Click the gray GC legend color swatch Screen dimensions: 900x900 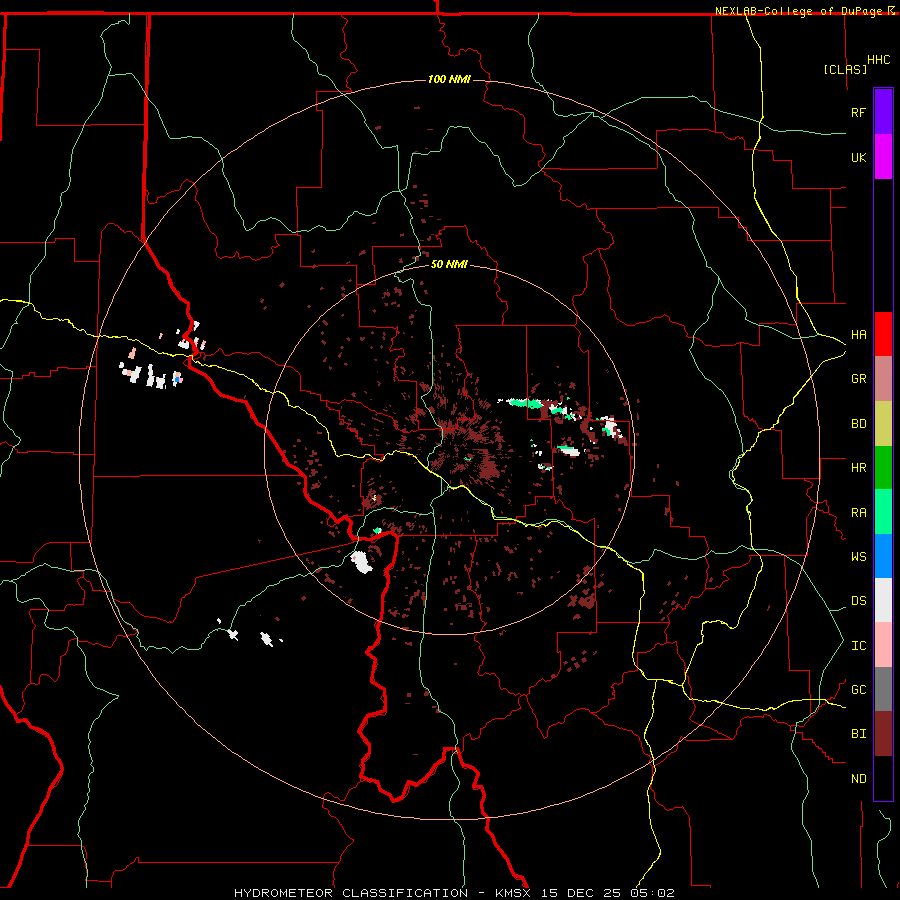[x=883, y=689]
